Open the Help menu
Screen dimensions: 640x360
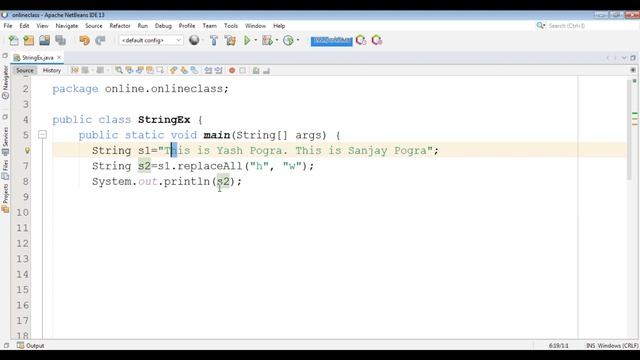279,26
